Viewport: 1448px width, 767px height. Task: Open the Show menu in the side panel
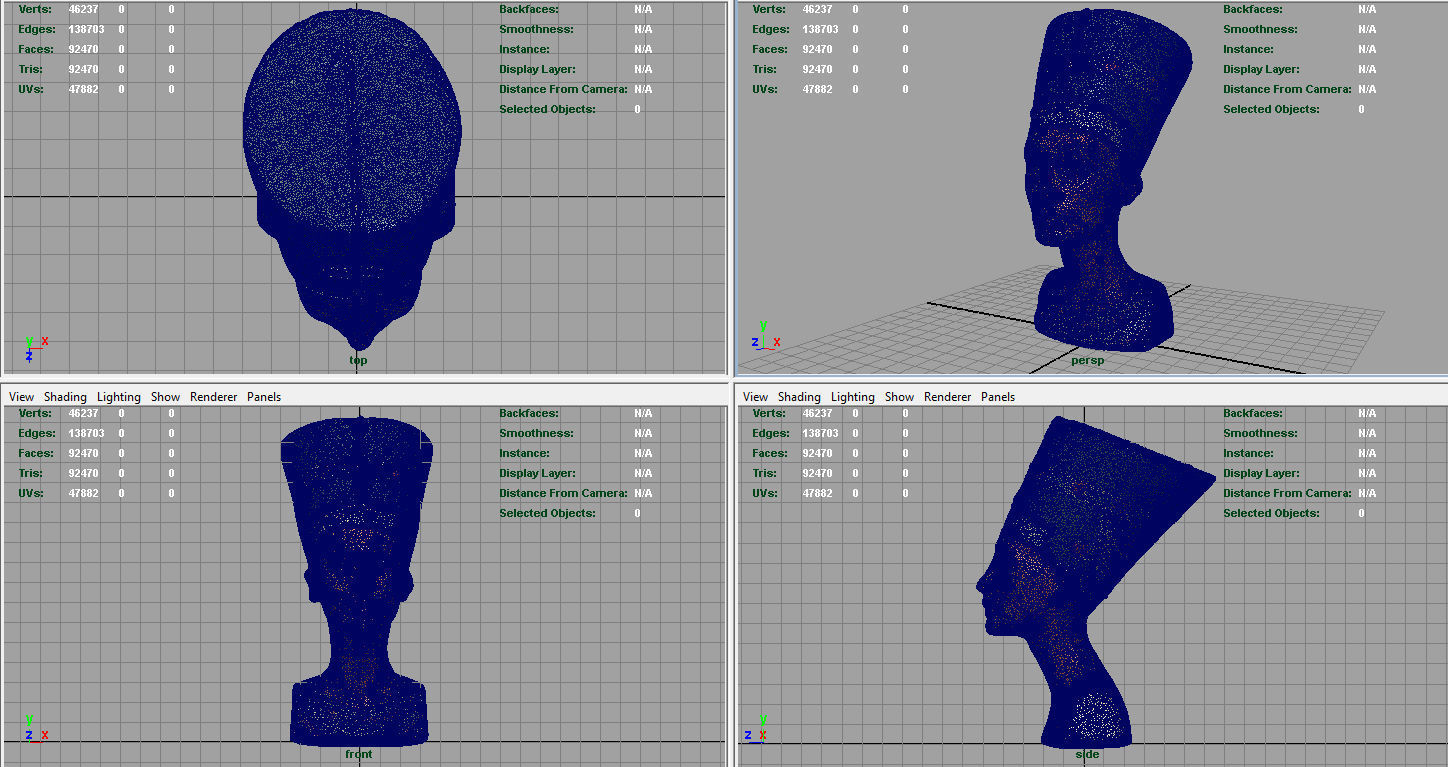tap(899, 397)
